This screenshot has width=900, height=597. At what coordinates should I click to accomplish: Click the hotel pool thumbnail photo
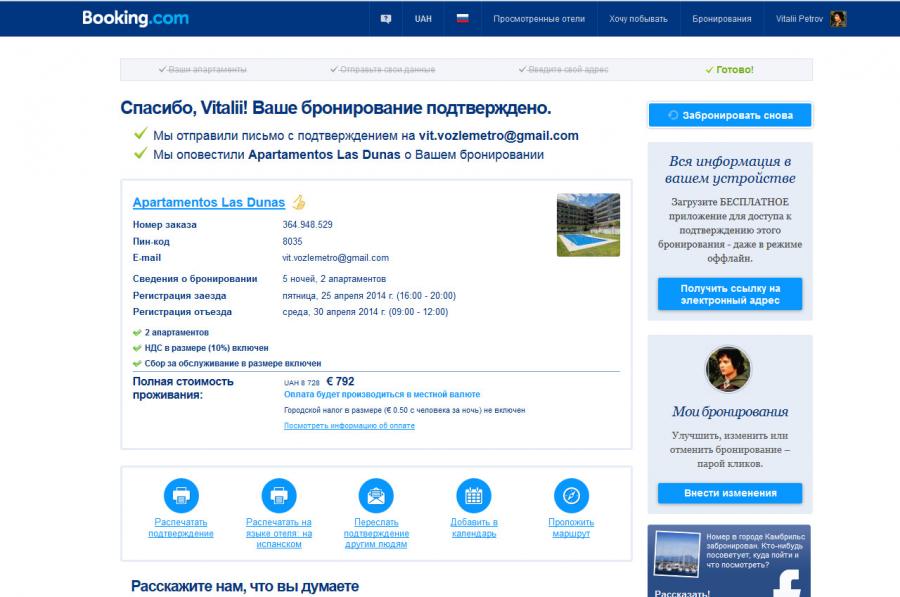click(588, 225)
